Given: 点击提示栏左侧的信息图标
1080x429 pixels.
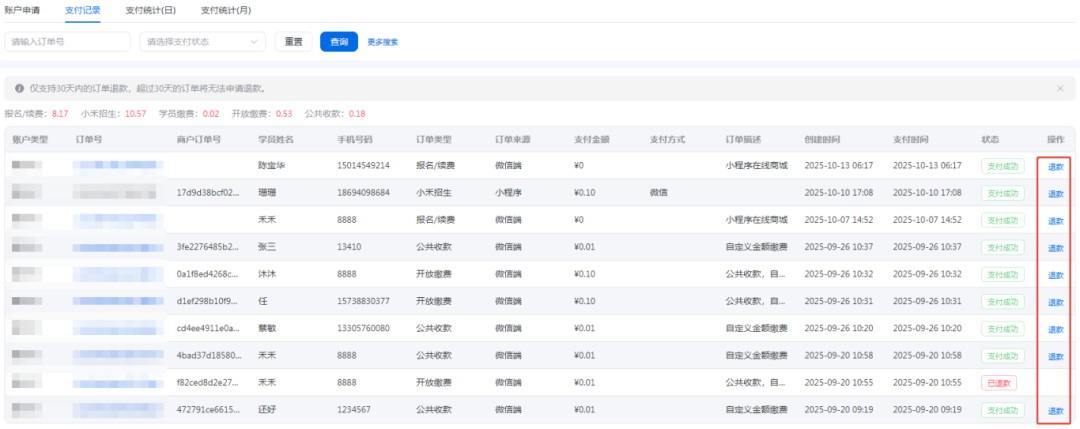Looking at the screenshot, I should point(19,89).
